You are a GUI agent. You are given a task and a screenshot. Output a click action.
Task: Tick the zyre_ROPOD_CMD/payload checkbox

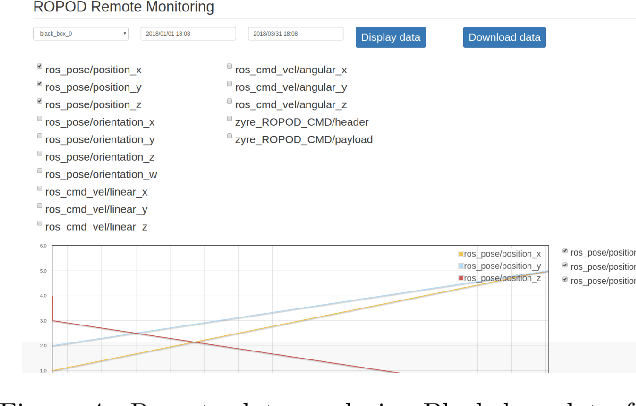(x=230, y=137)
